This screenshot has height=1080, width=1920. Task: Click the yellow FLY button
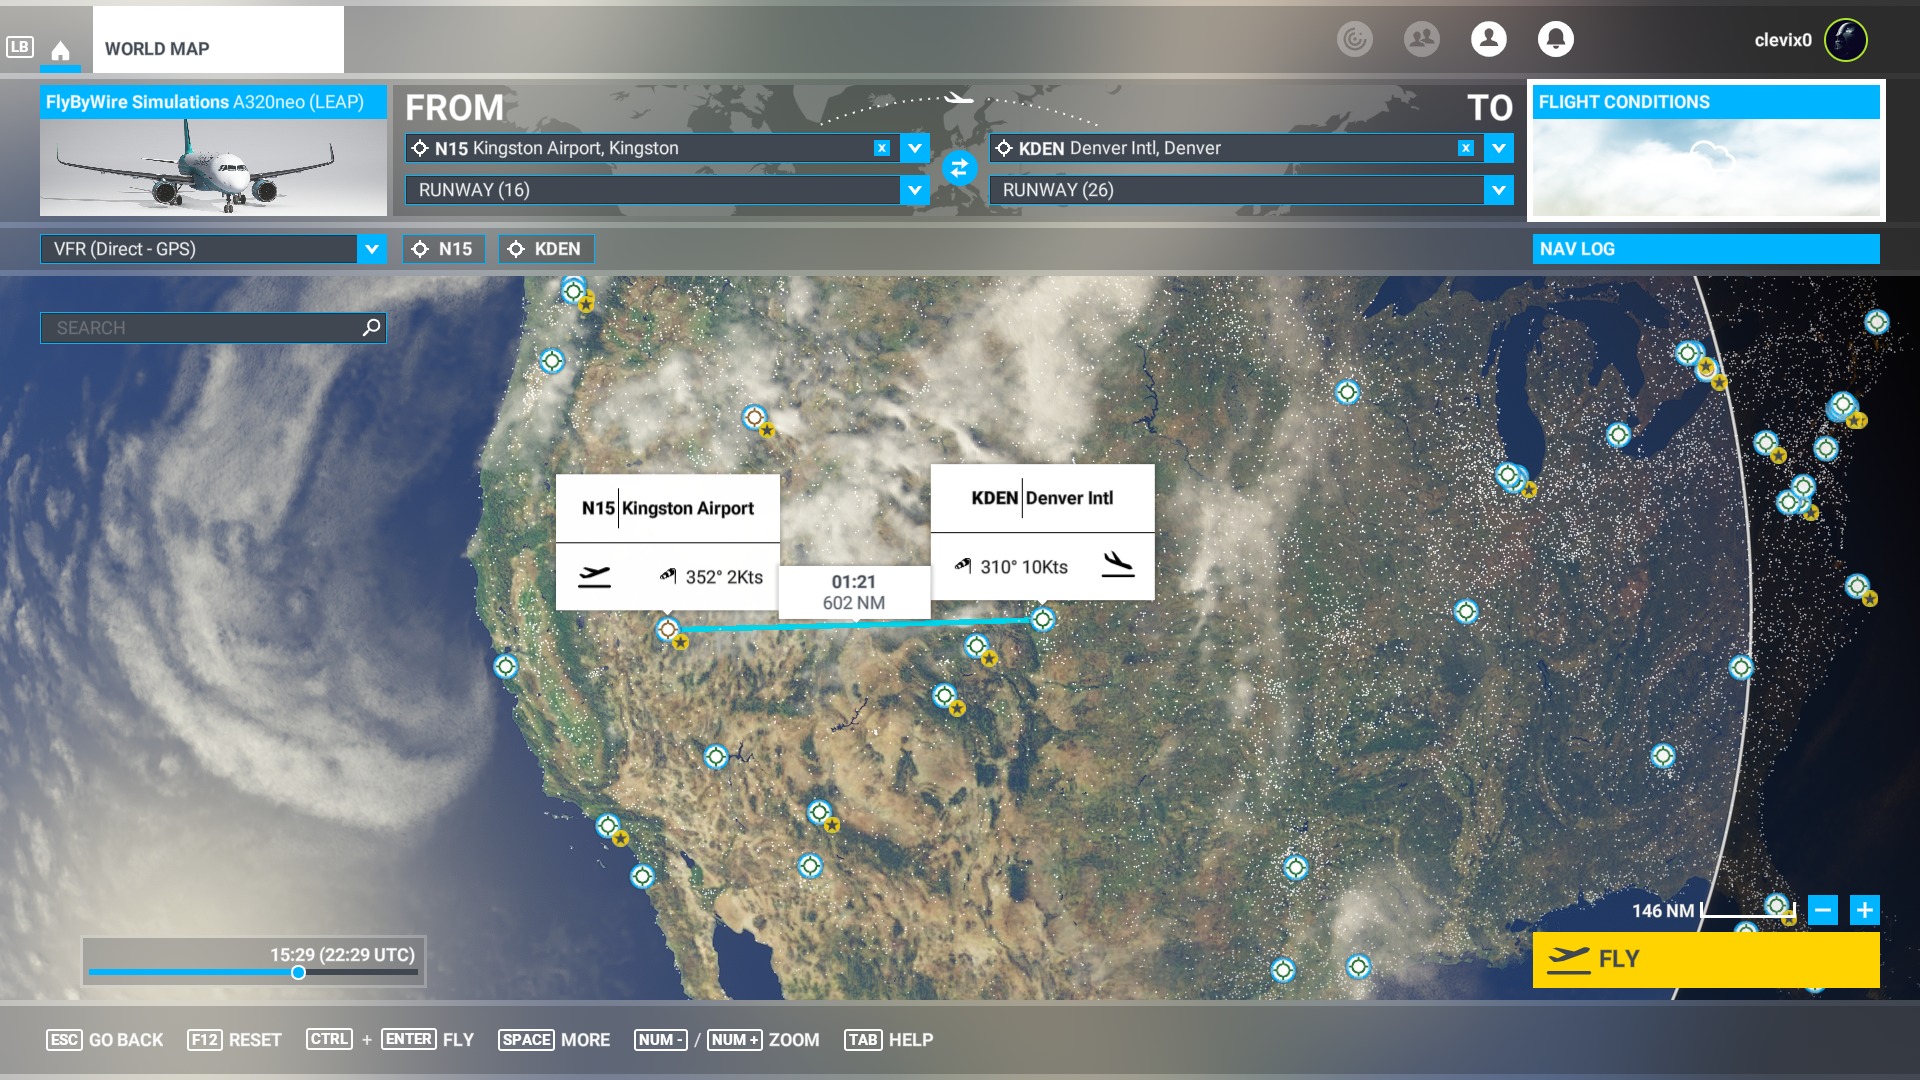click(x=1705, y=959)
